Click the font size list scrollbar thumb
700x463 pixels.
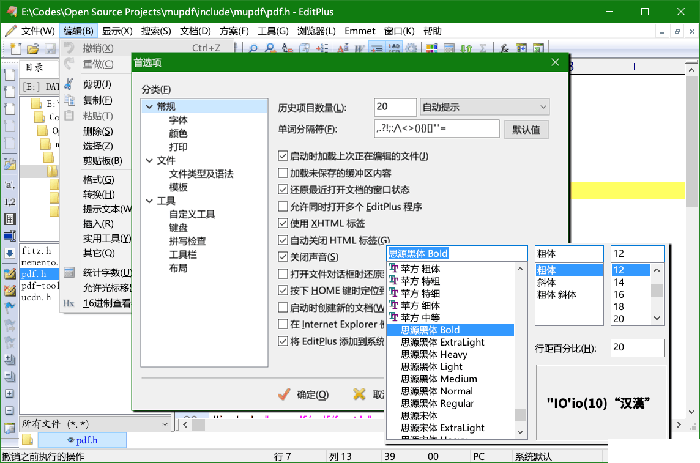[656, 290]
